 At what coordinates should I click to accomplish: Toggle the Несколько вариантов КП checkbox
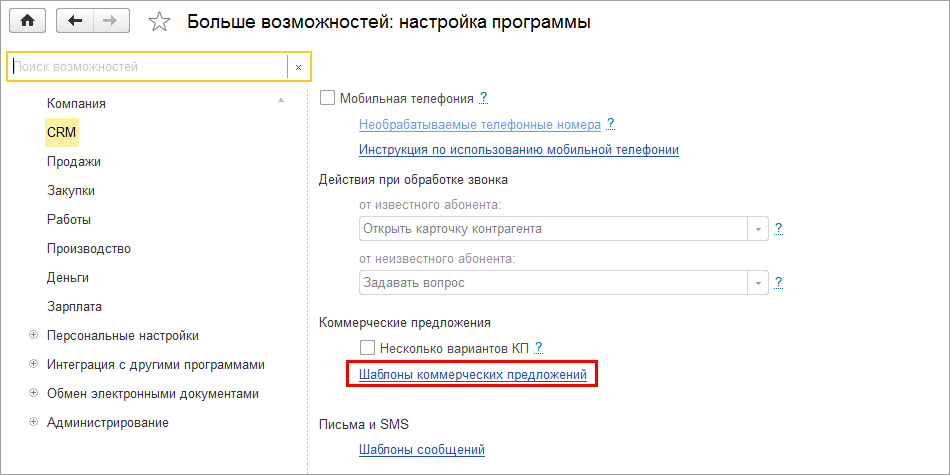coord(366,348)
